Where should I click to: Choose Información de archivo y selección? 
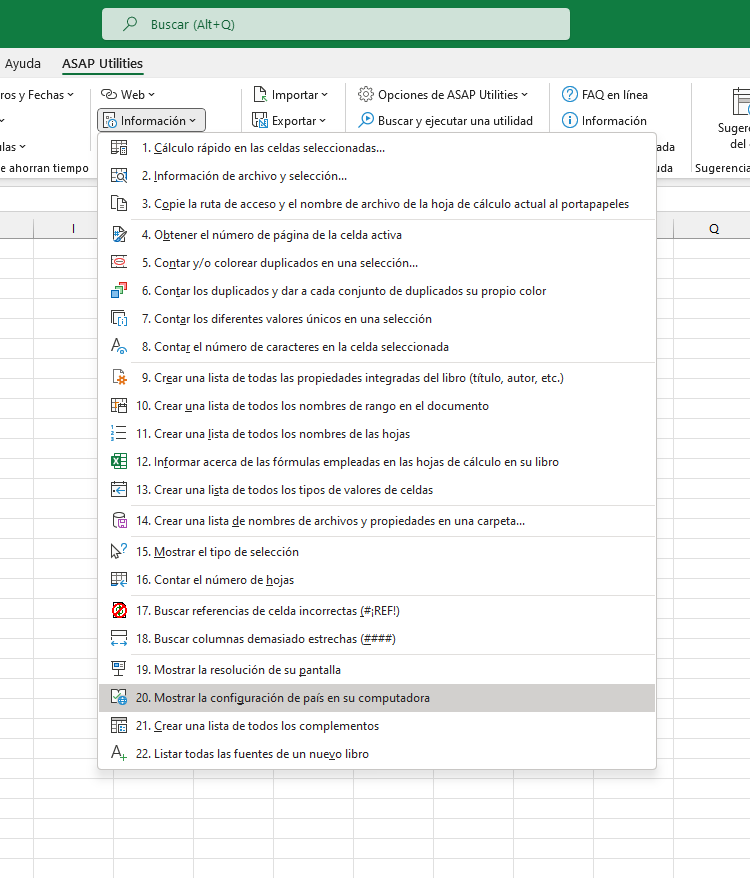click(376, 176)
